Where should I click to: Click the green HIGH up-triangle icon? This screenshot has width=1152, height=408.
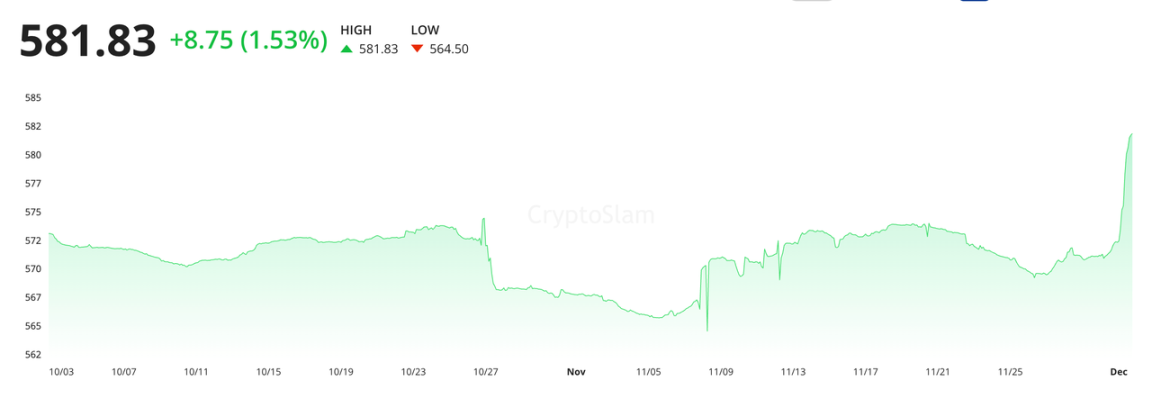click(x=347, y=49)
